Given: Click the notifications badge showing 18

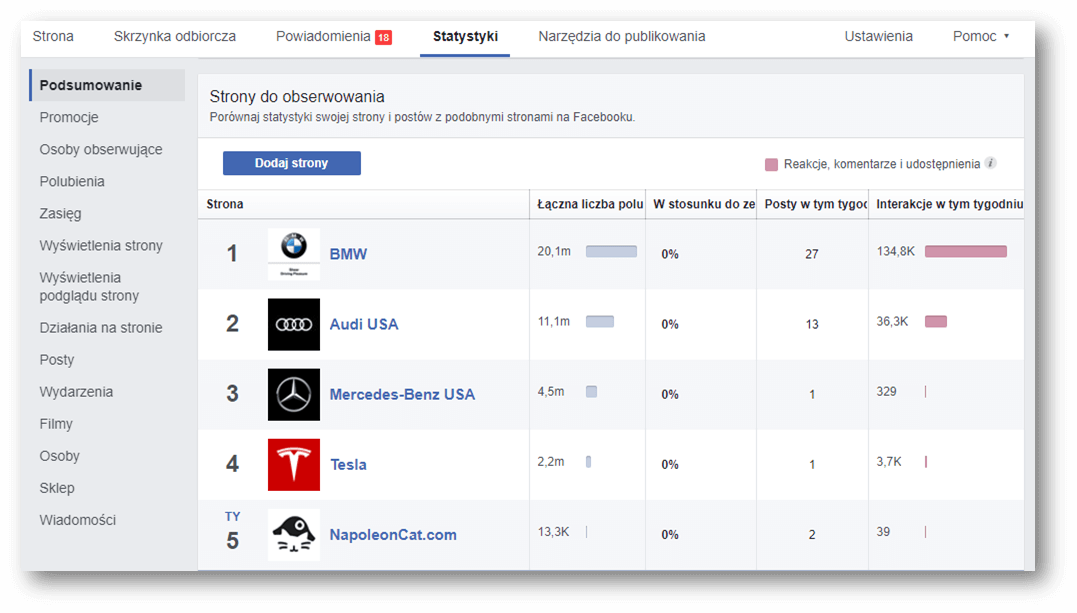Looking at the screenshot, I should [x=383, y=37].
